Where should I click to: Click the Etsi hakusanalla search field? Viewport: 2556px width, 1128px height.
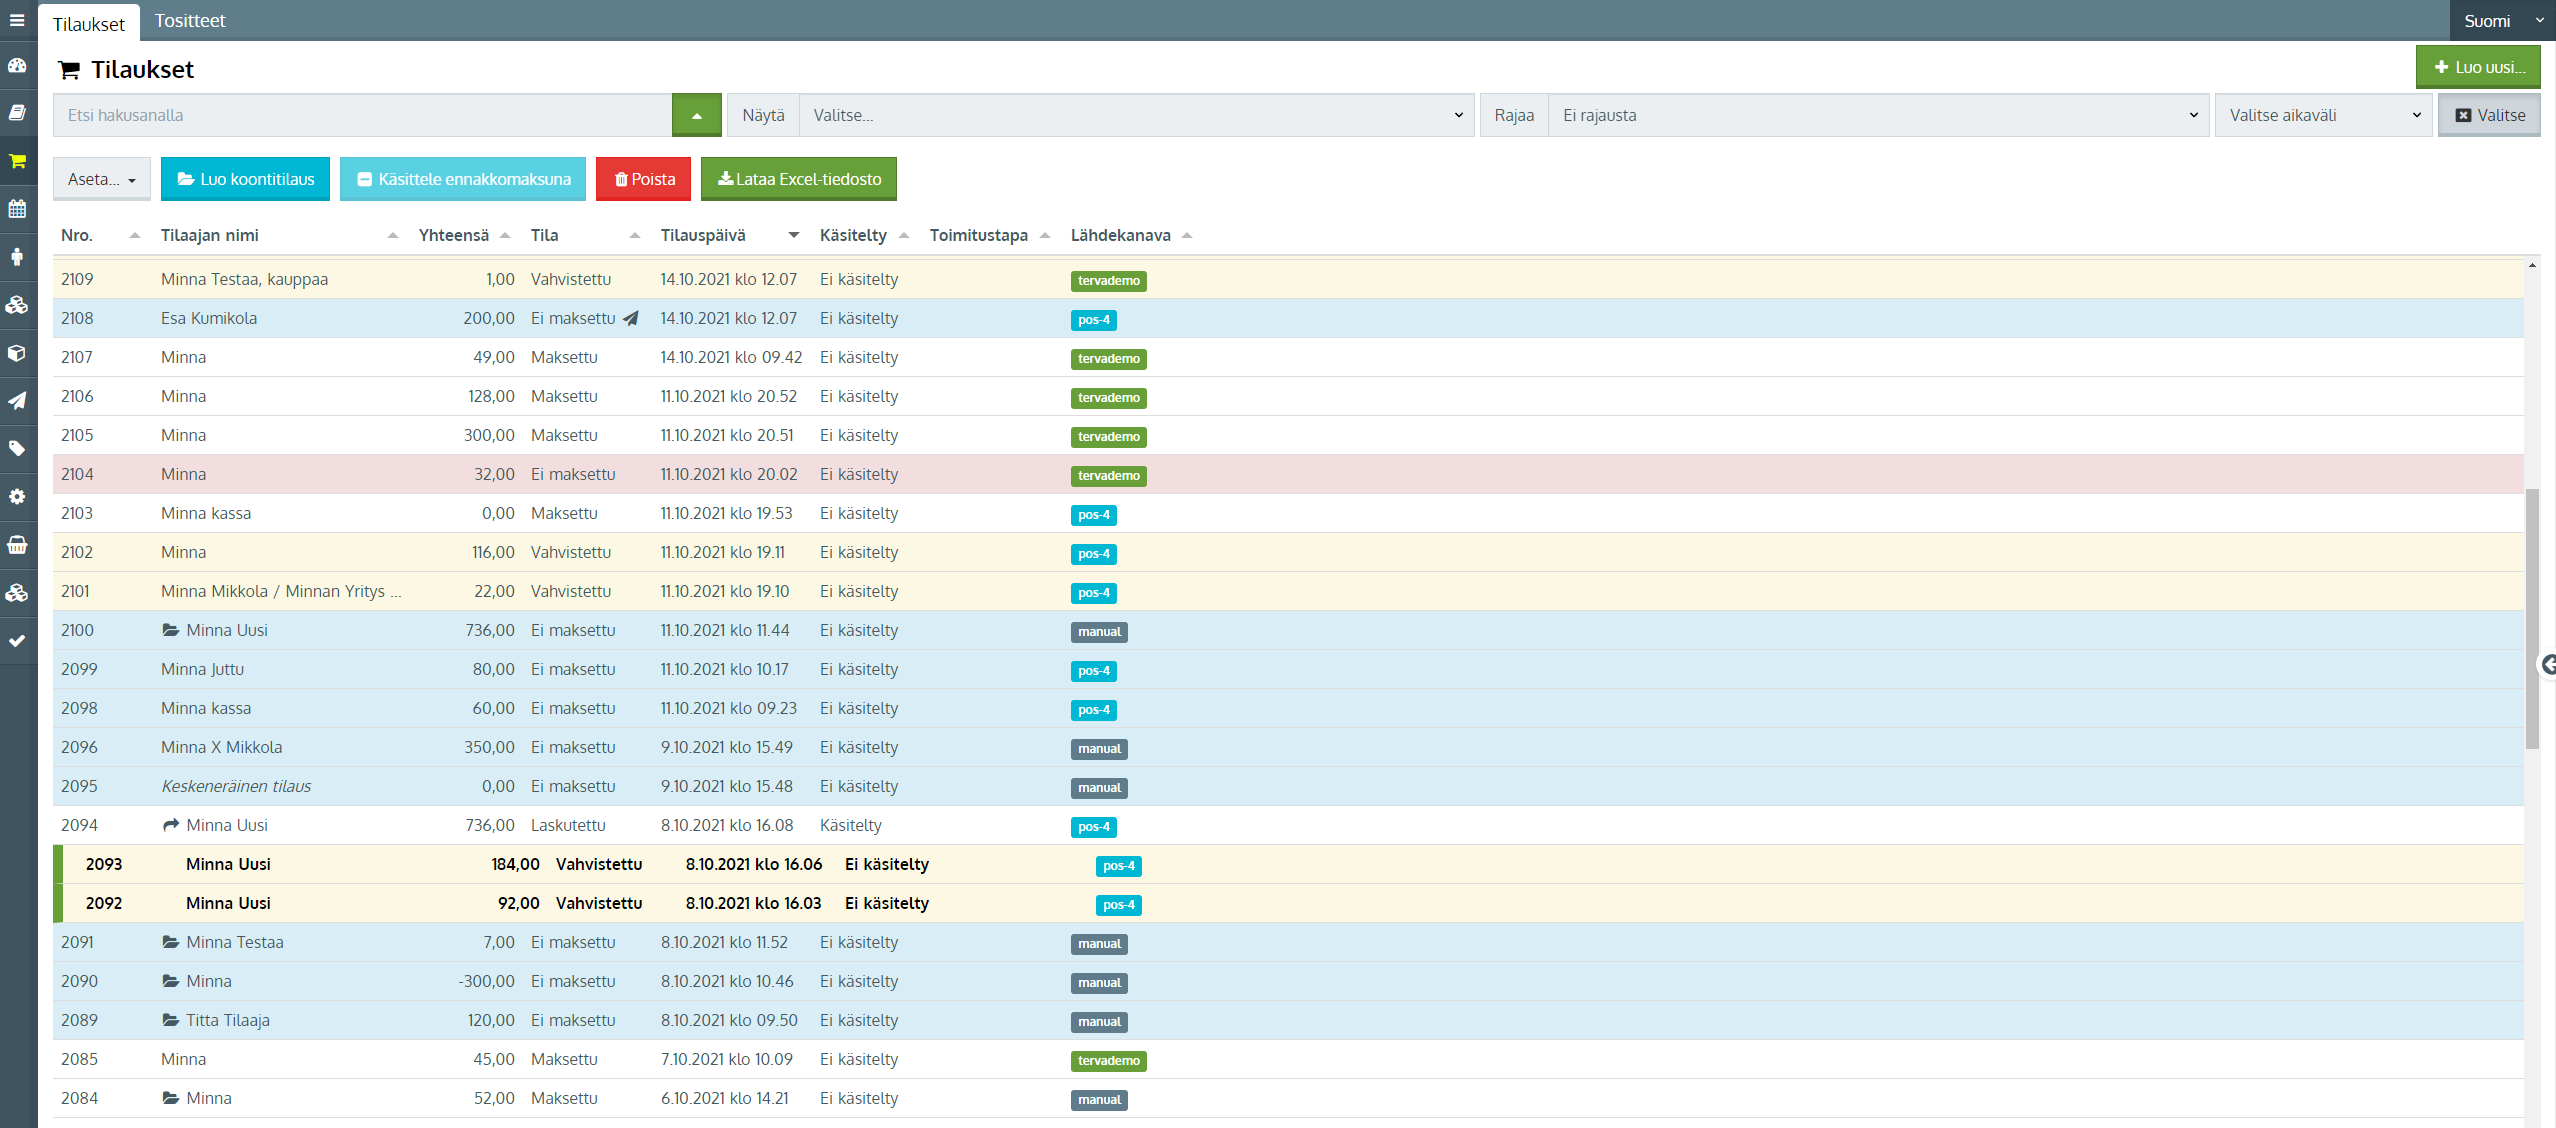[362, 116]
